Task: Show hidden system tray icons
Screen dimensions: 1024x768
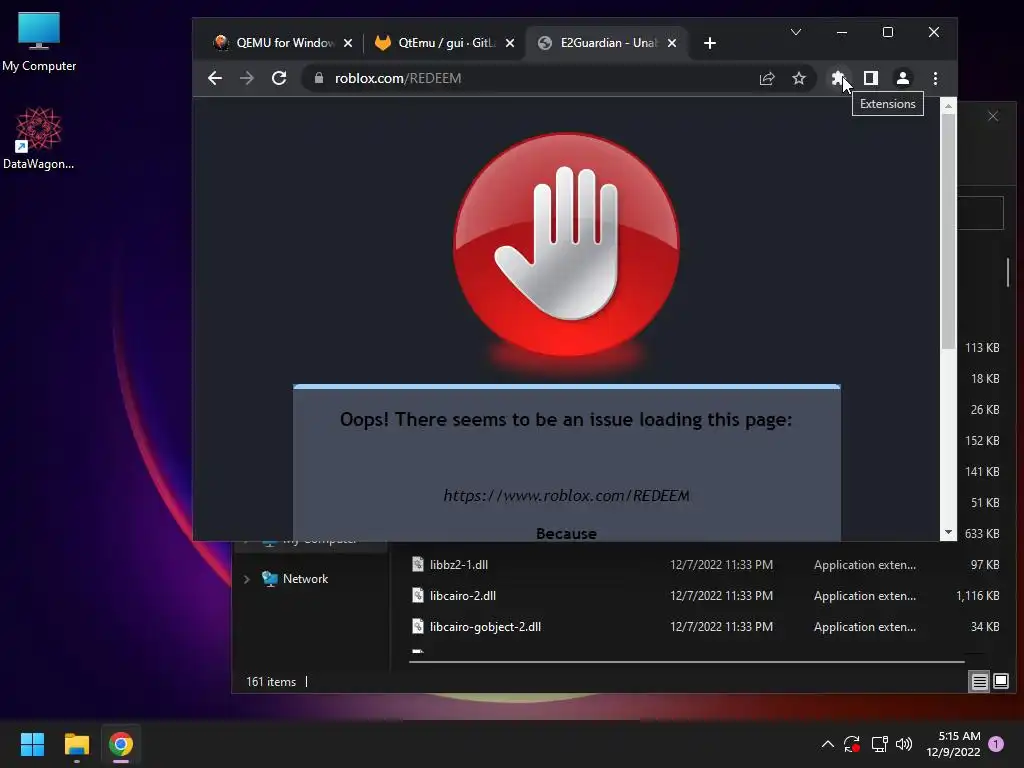Action: (827, 744)
